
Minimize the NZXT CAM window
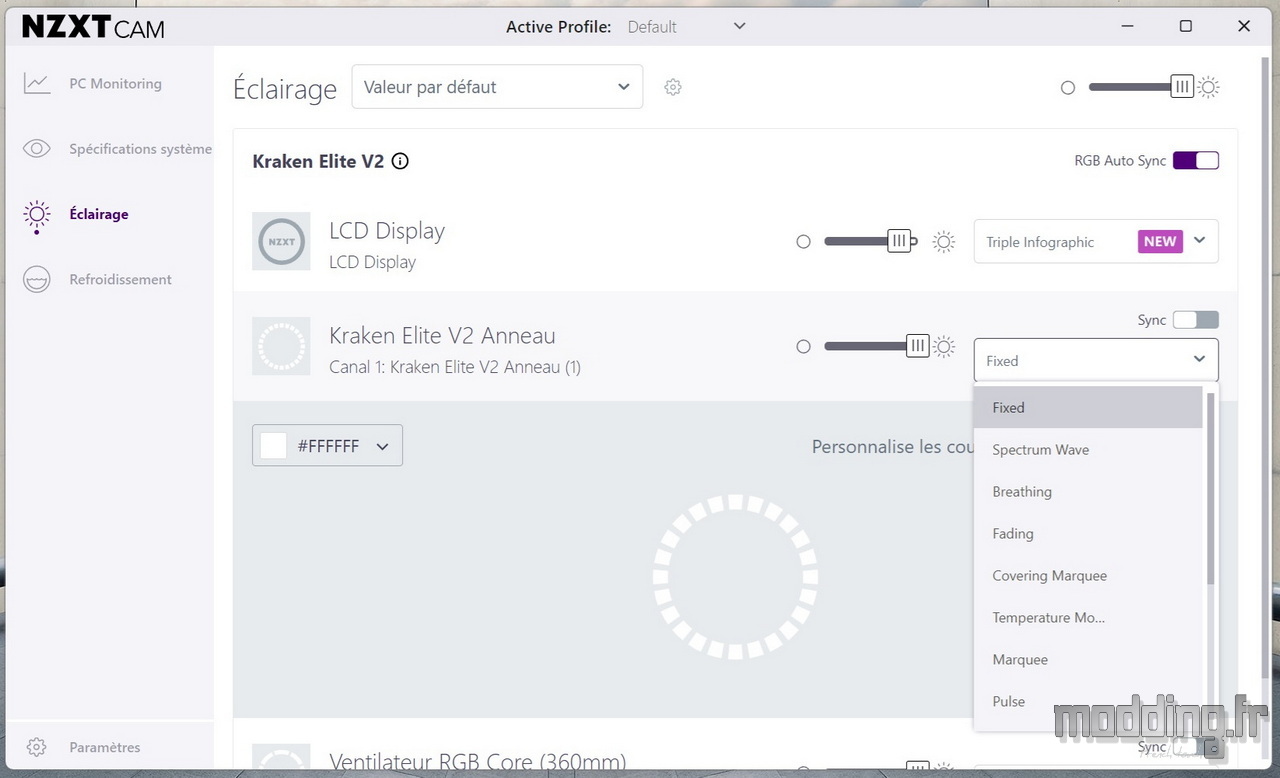pyautogui.click(x=1127, y=26)
